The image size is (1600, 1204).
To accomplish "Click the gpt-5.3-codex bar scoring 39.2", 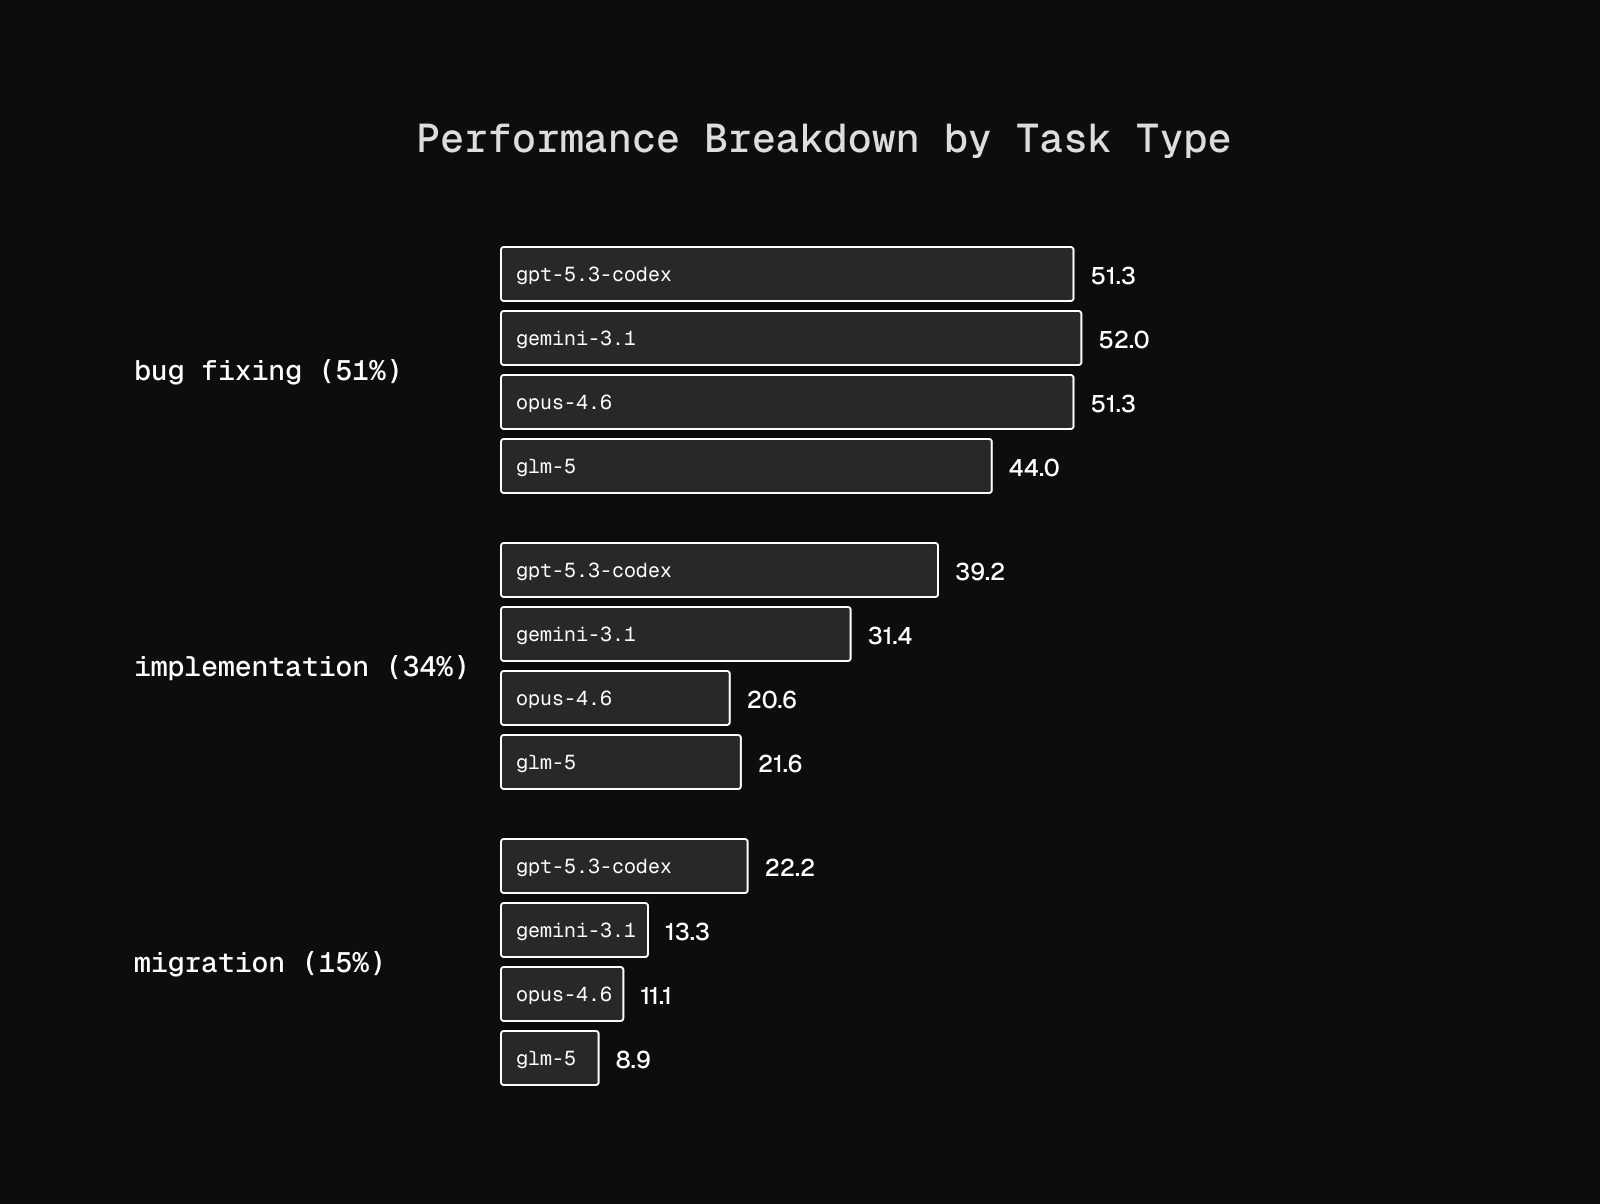I will (x=719, y=570).
